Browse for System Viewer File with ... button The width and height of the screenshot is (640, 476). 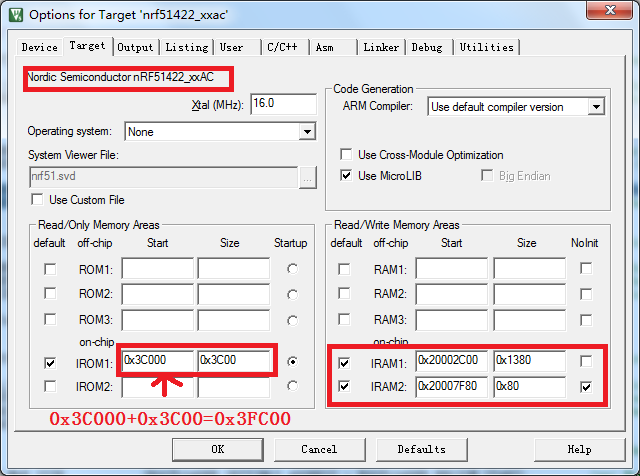(x=308, y=178)
